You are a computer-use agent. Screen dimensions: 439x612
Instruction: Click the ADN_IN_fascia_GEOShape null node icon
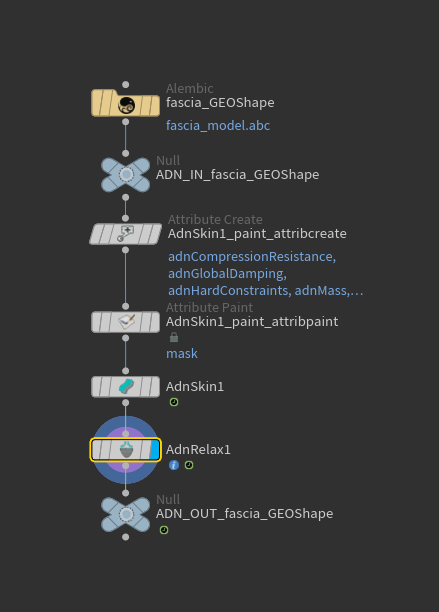126,174
